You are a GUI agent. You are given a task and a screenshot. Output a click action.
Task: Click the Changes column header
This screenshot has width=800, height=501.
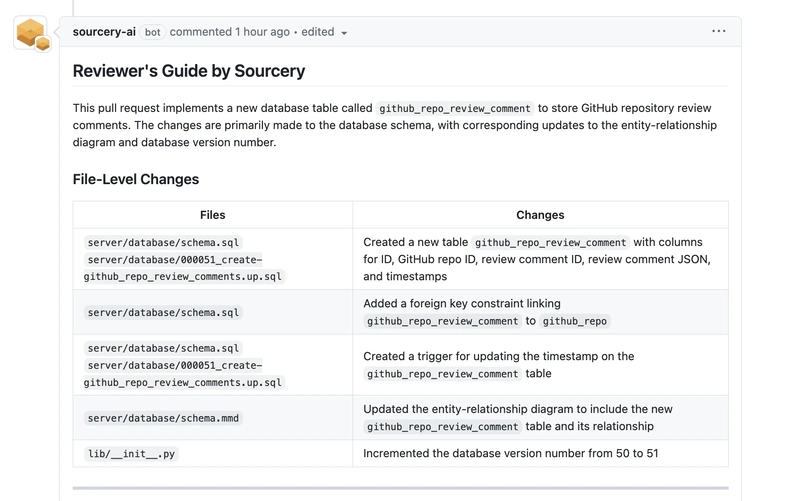[540, 215]
